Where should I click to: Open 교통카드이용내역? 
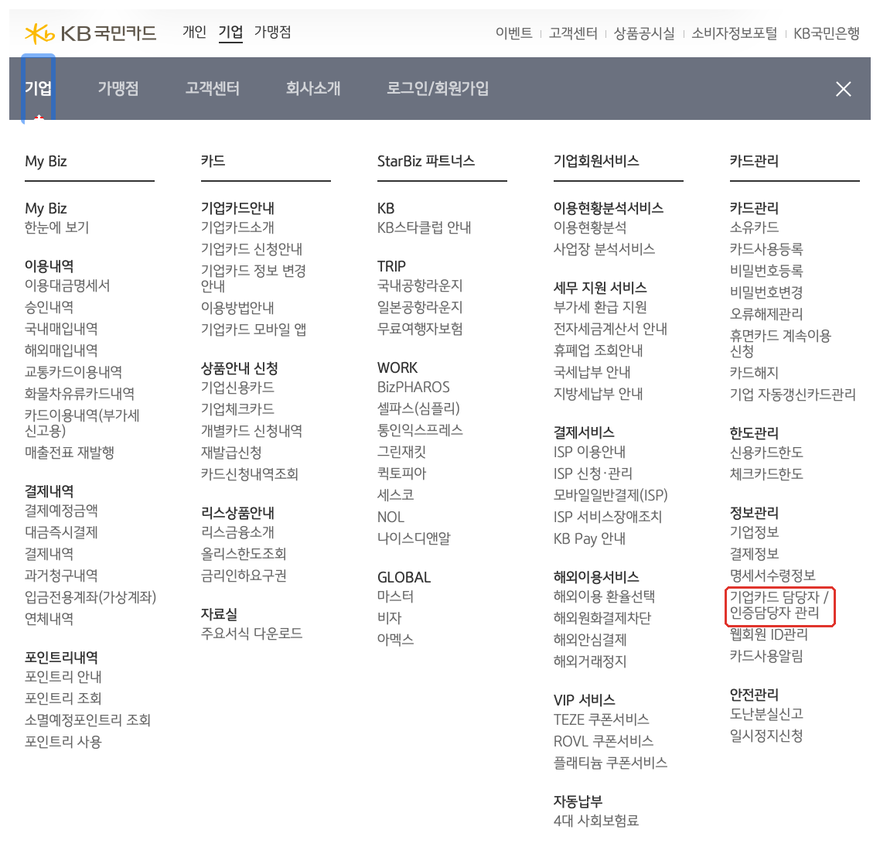[x=74, y=372]
